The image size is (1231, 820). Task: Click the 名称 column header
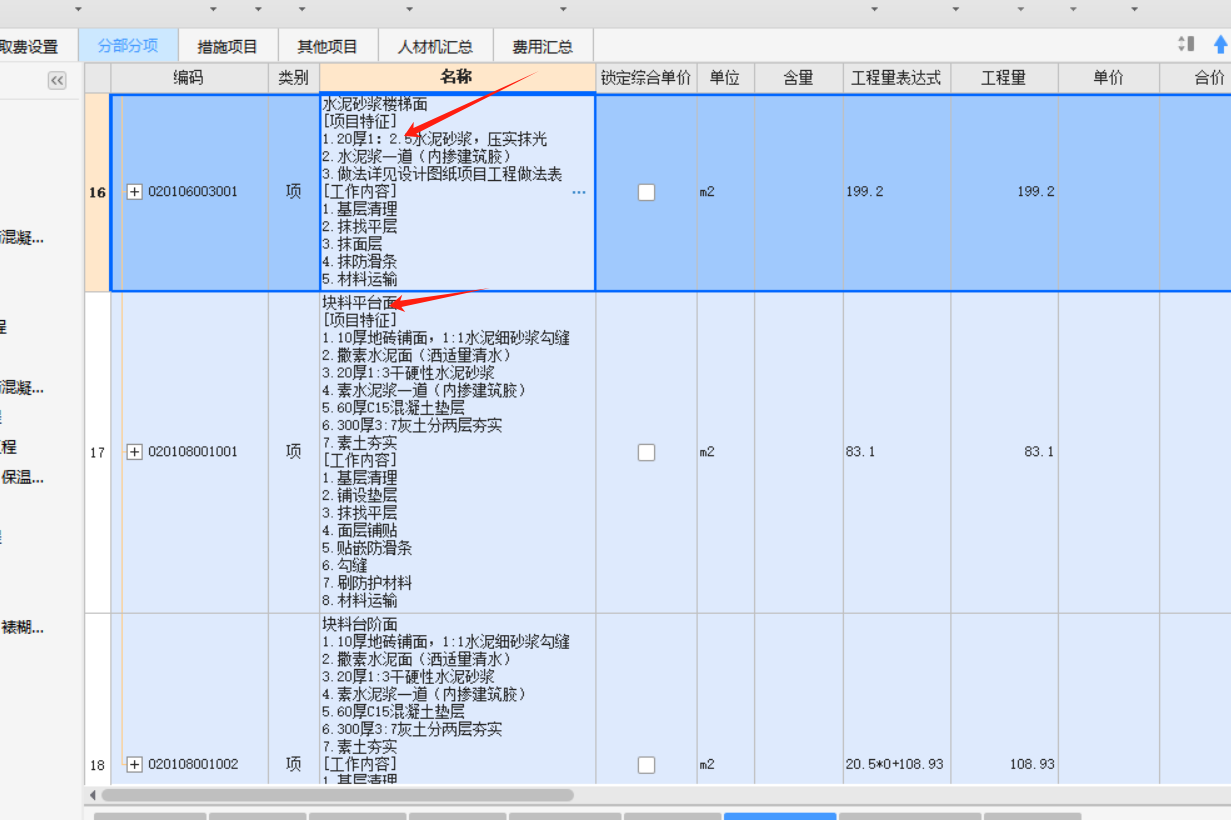(x=457, y=78)
